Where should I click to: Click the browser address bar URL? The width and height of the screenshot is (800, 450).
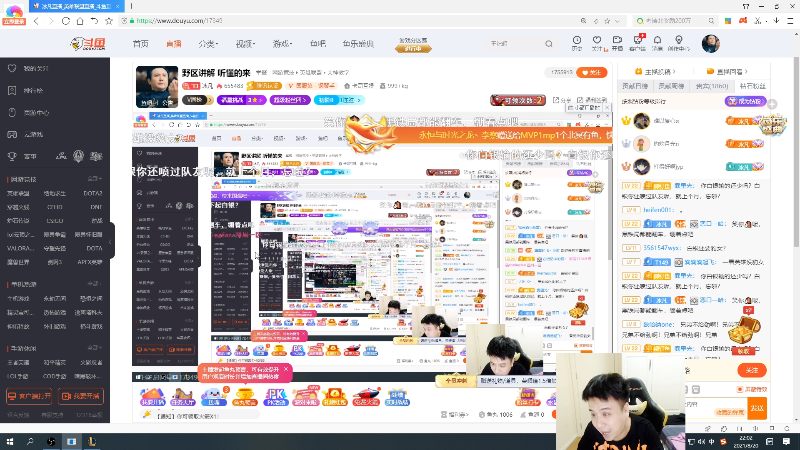[179, 21]
